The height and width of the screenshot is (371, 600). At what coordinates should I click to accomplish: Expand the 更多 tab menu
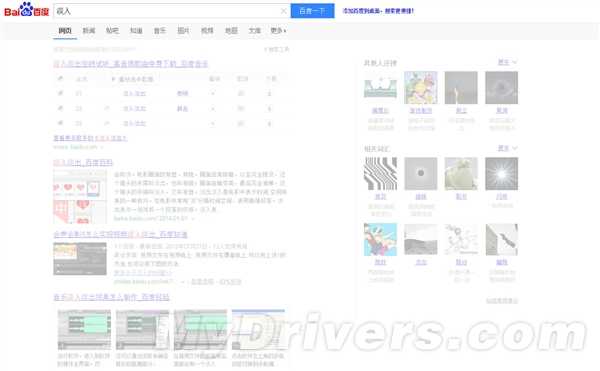[x=278, y=31]
